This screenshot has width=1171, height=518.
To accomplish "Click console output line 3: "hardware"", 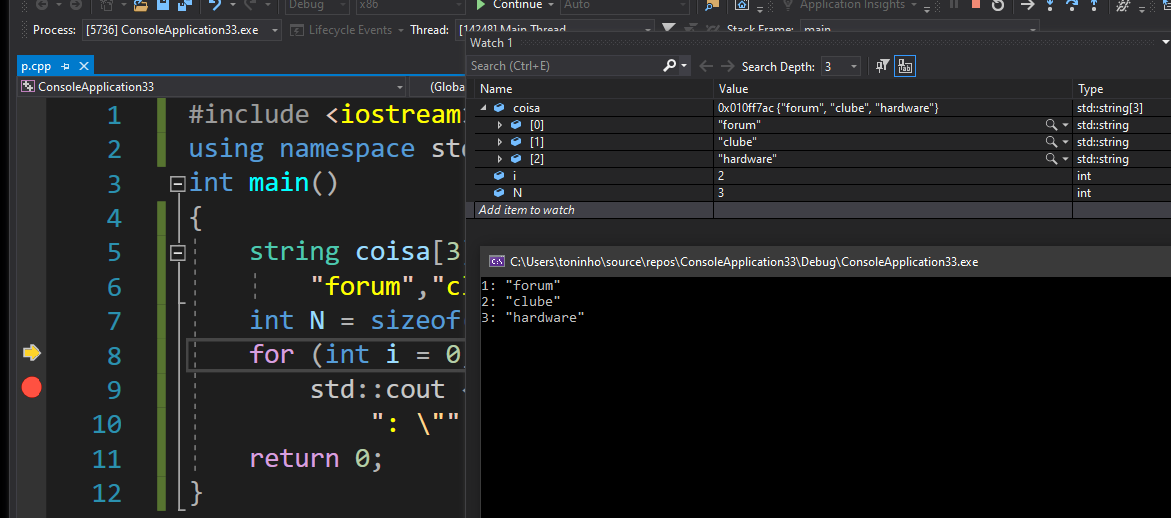I will 533,318.
